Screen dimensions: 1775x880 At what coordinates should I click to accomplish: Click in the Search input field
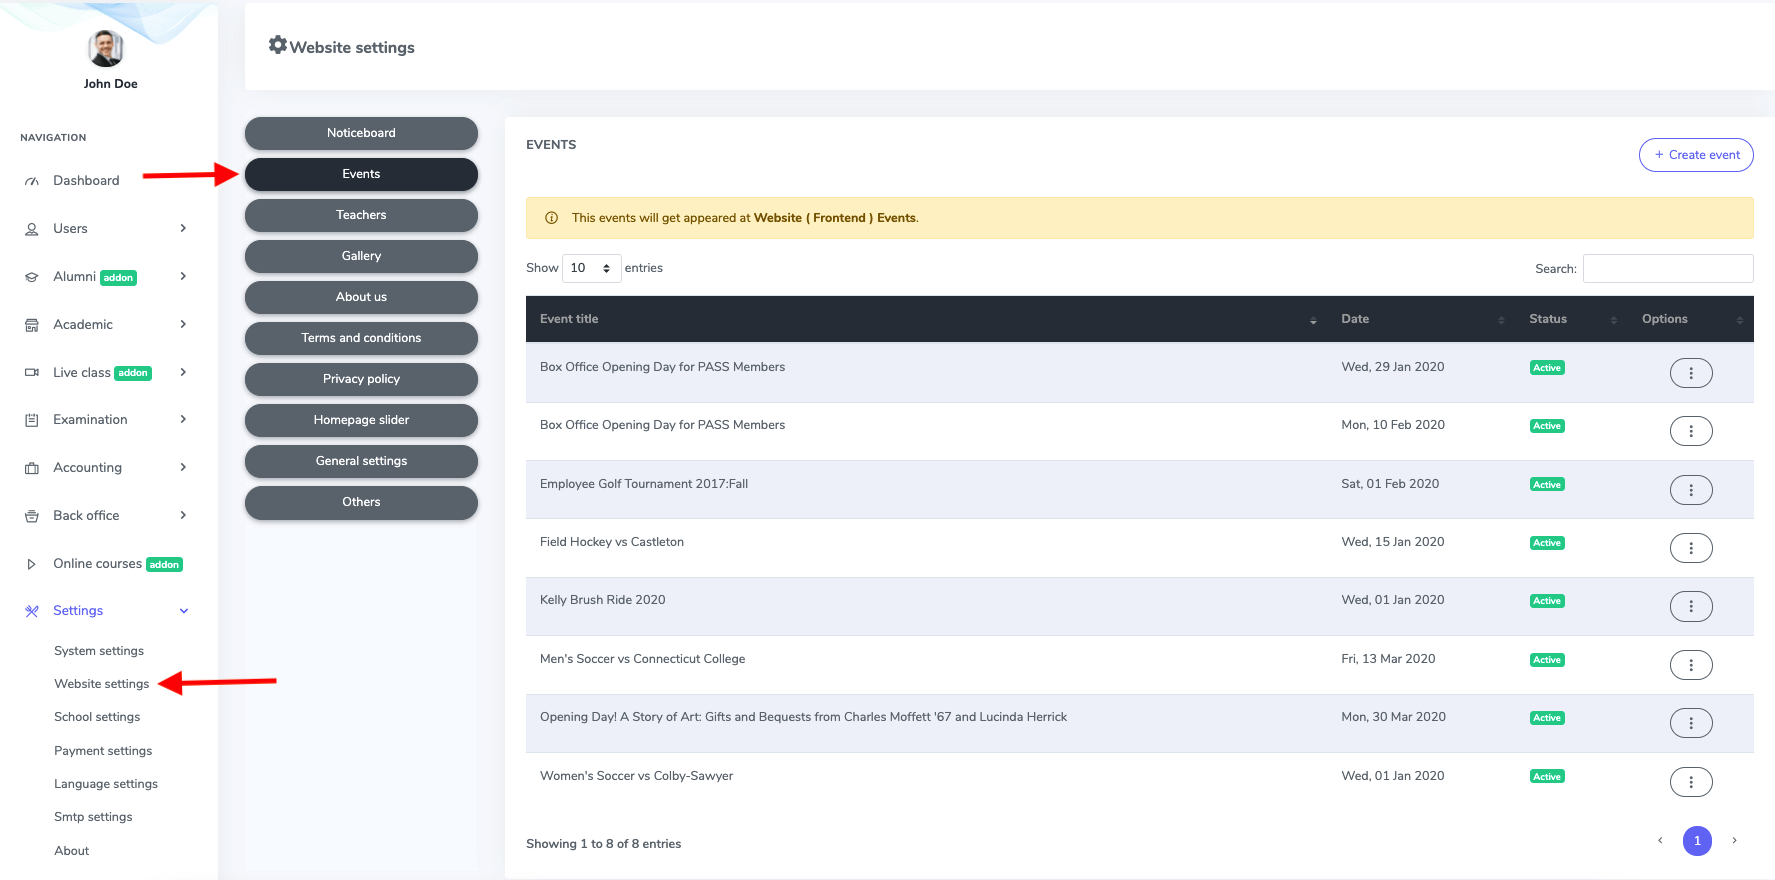pos(1667,268)
